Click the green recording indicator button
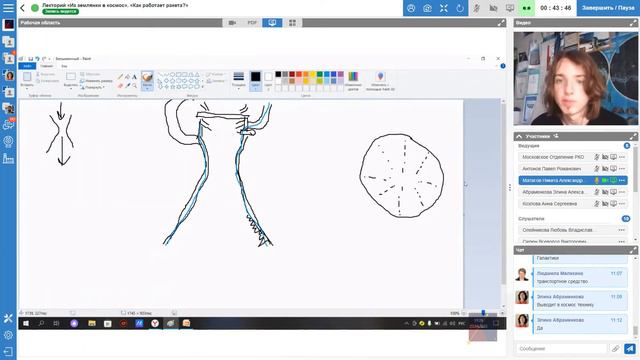This screenshot has height=360, width=640. click(x=527, y=8)
